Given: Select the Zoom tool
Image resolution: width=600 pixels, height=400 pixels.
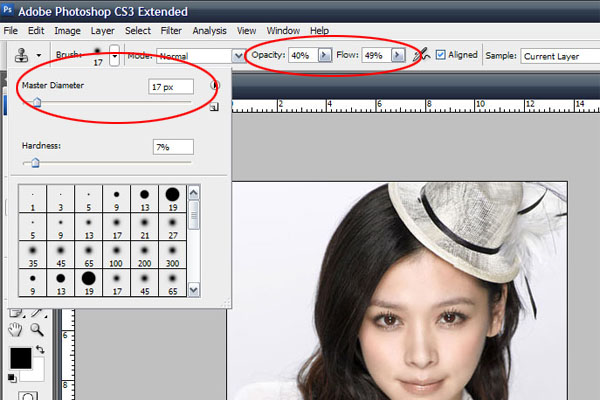Looking at the screenshot, I should (x=37, y=329).
